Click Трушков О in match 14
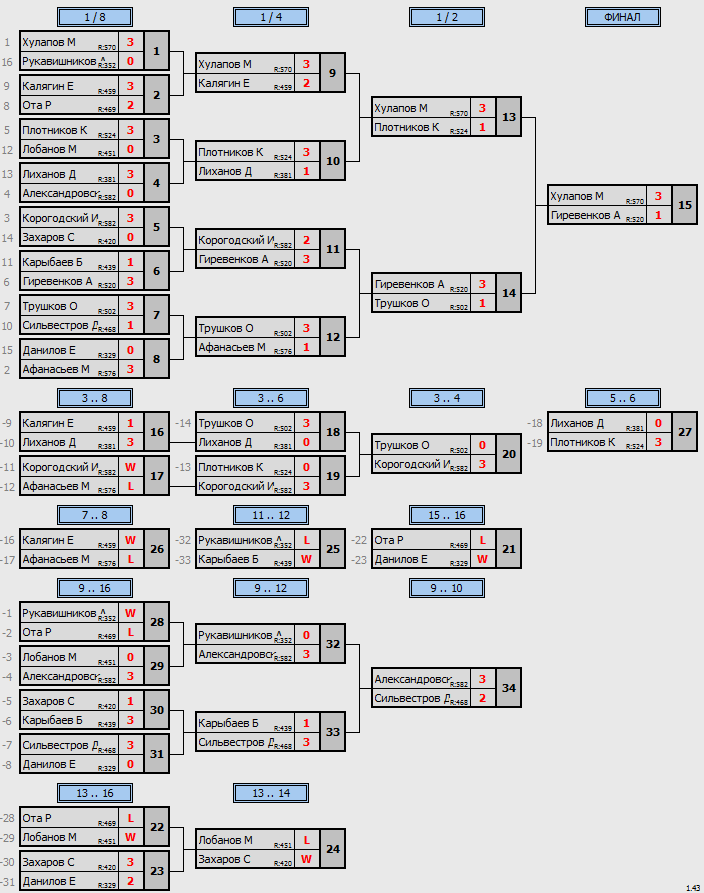The height and width of the screenshot is (893, 704). pyautogui.click(x=402, y=303)
